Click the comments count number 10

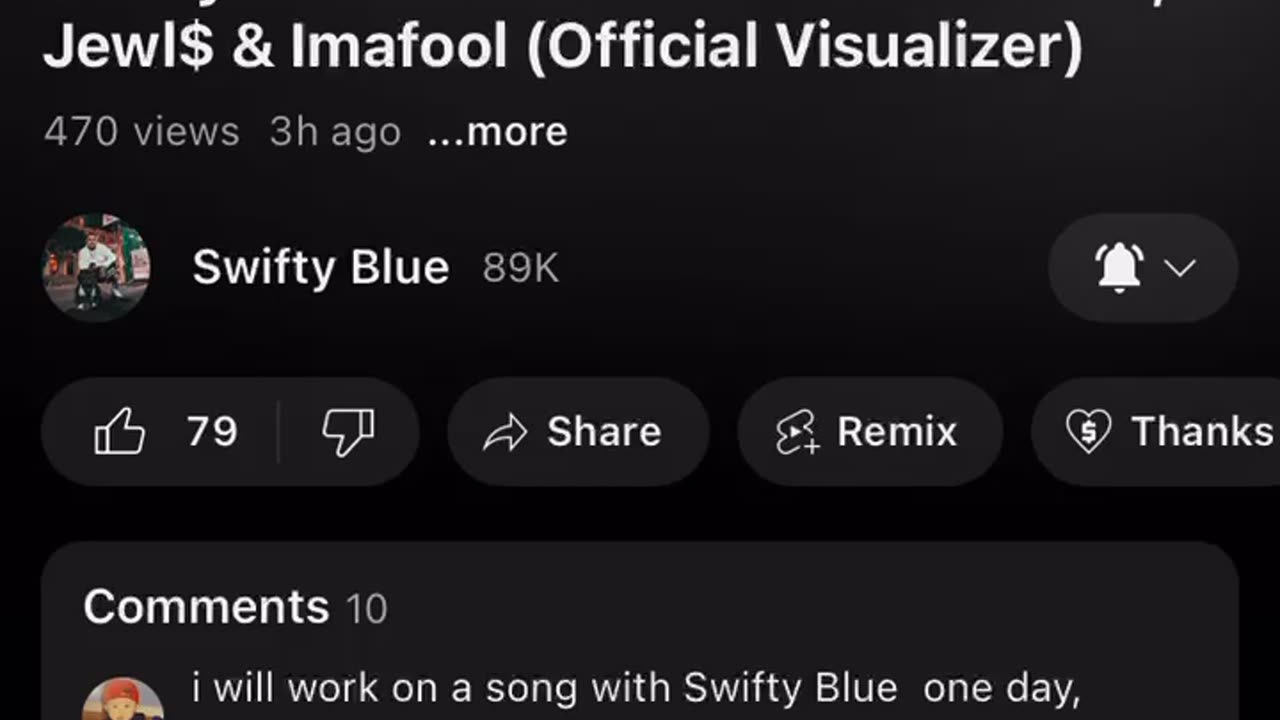pyautogui.click(x=366, y=609)
